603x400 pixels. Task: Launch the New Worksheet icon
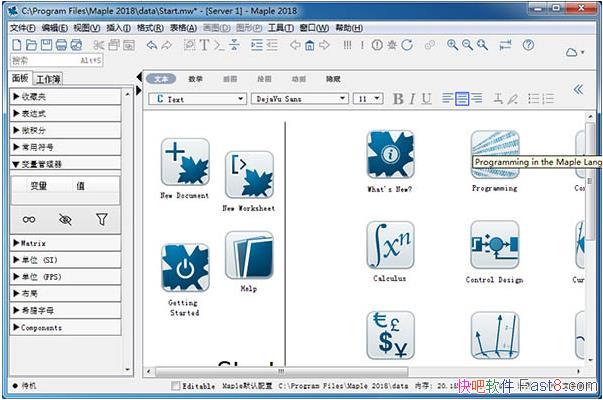tap(248, 176)
